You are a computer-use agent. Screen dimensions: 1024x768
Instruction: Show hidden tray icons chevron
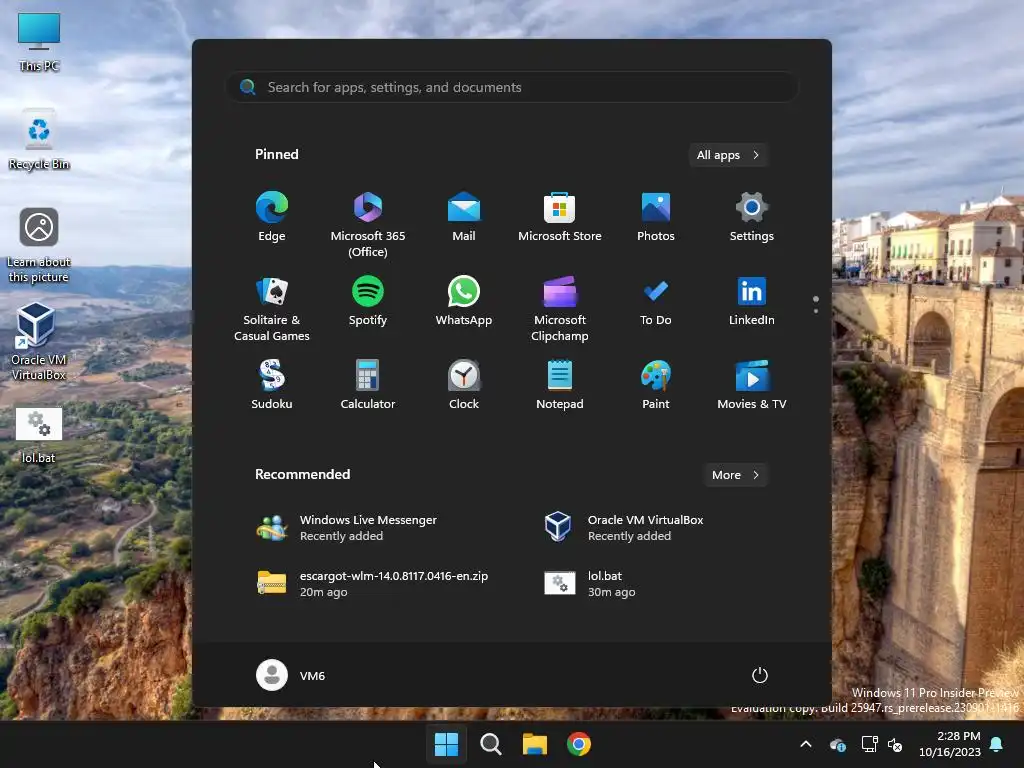(x=806, y=744)
